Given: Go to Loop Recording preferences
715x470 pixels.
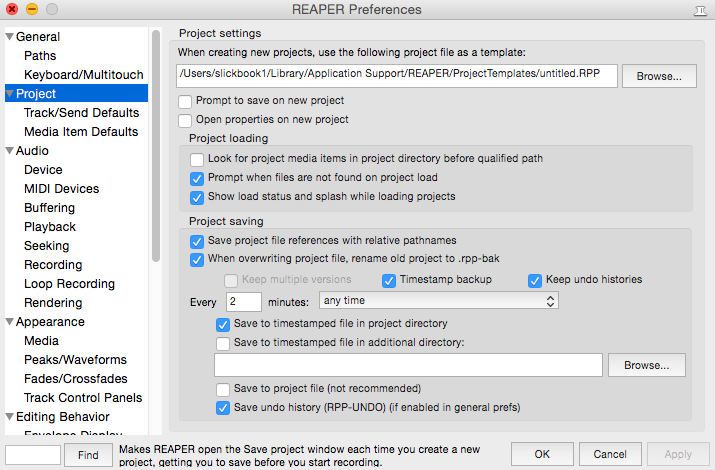Looking at the screenshot, I should 69,284.
